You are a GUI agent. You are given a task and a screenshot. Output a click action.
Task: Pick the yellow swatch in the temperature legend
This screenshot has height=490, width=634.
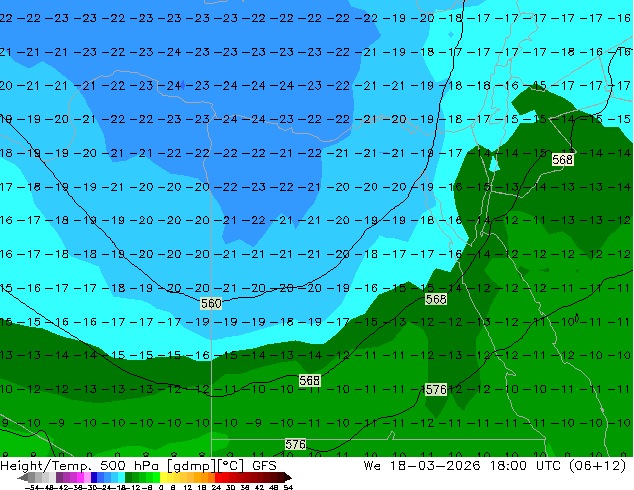pyautogui.click(x=163, y=477)
